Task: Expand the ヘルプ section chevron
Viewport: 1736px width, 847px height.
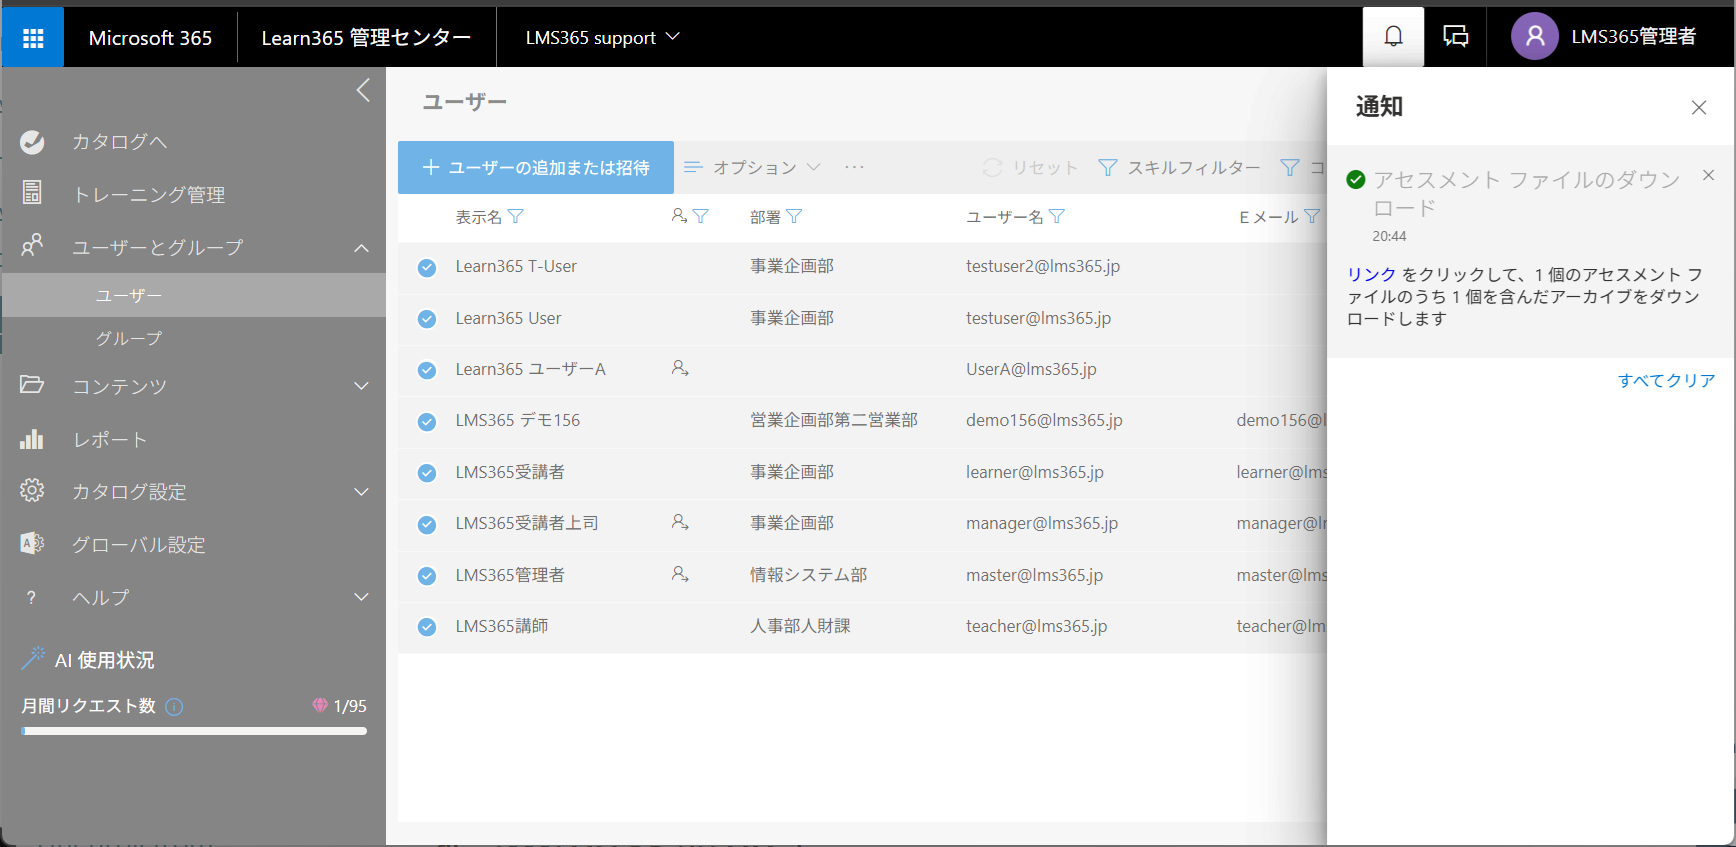Action: pos(362,597)
